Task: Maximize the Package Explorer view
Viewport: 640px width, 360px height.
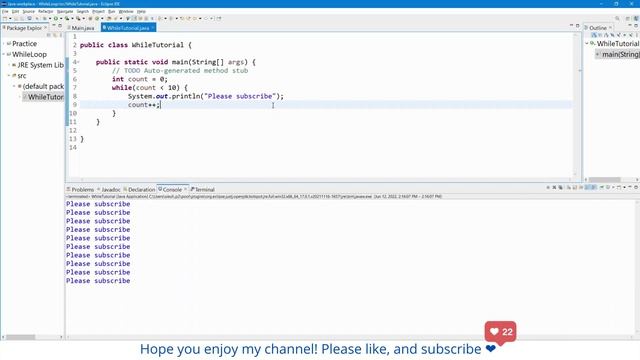Action: pos(60,25)
